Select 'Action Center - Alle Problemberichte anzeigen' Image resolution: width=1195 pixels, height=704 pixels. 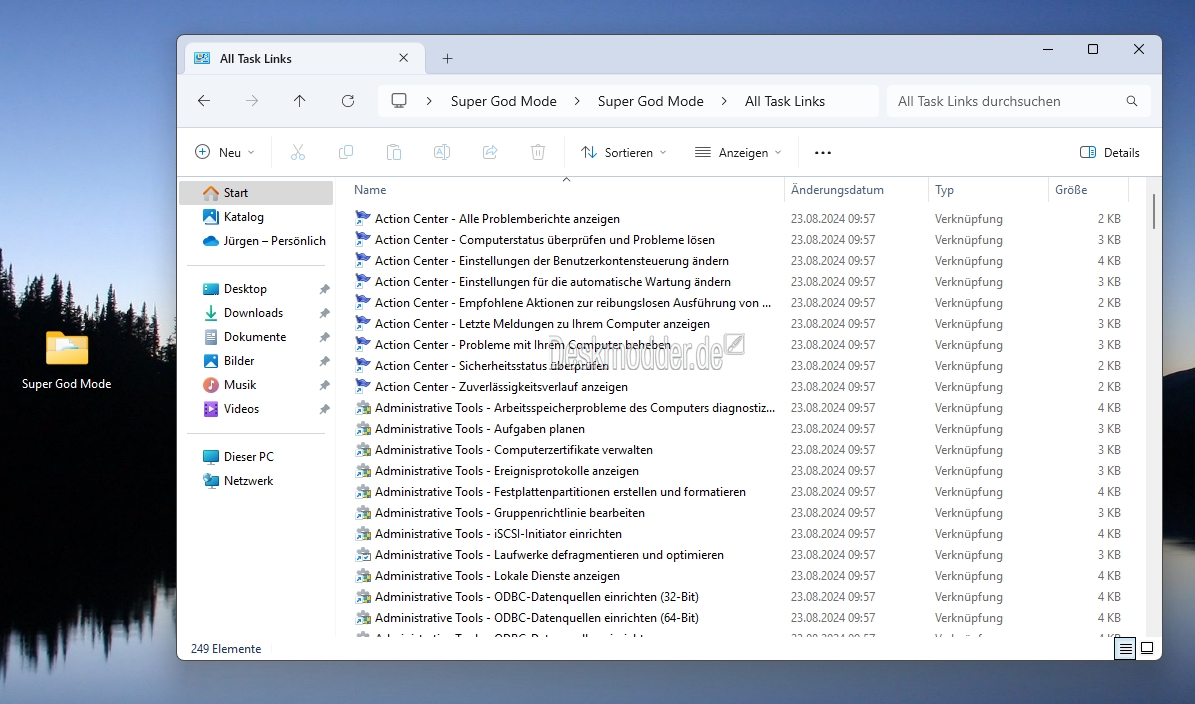coord(497,219)
